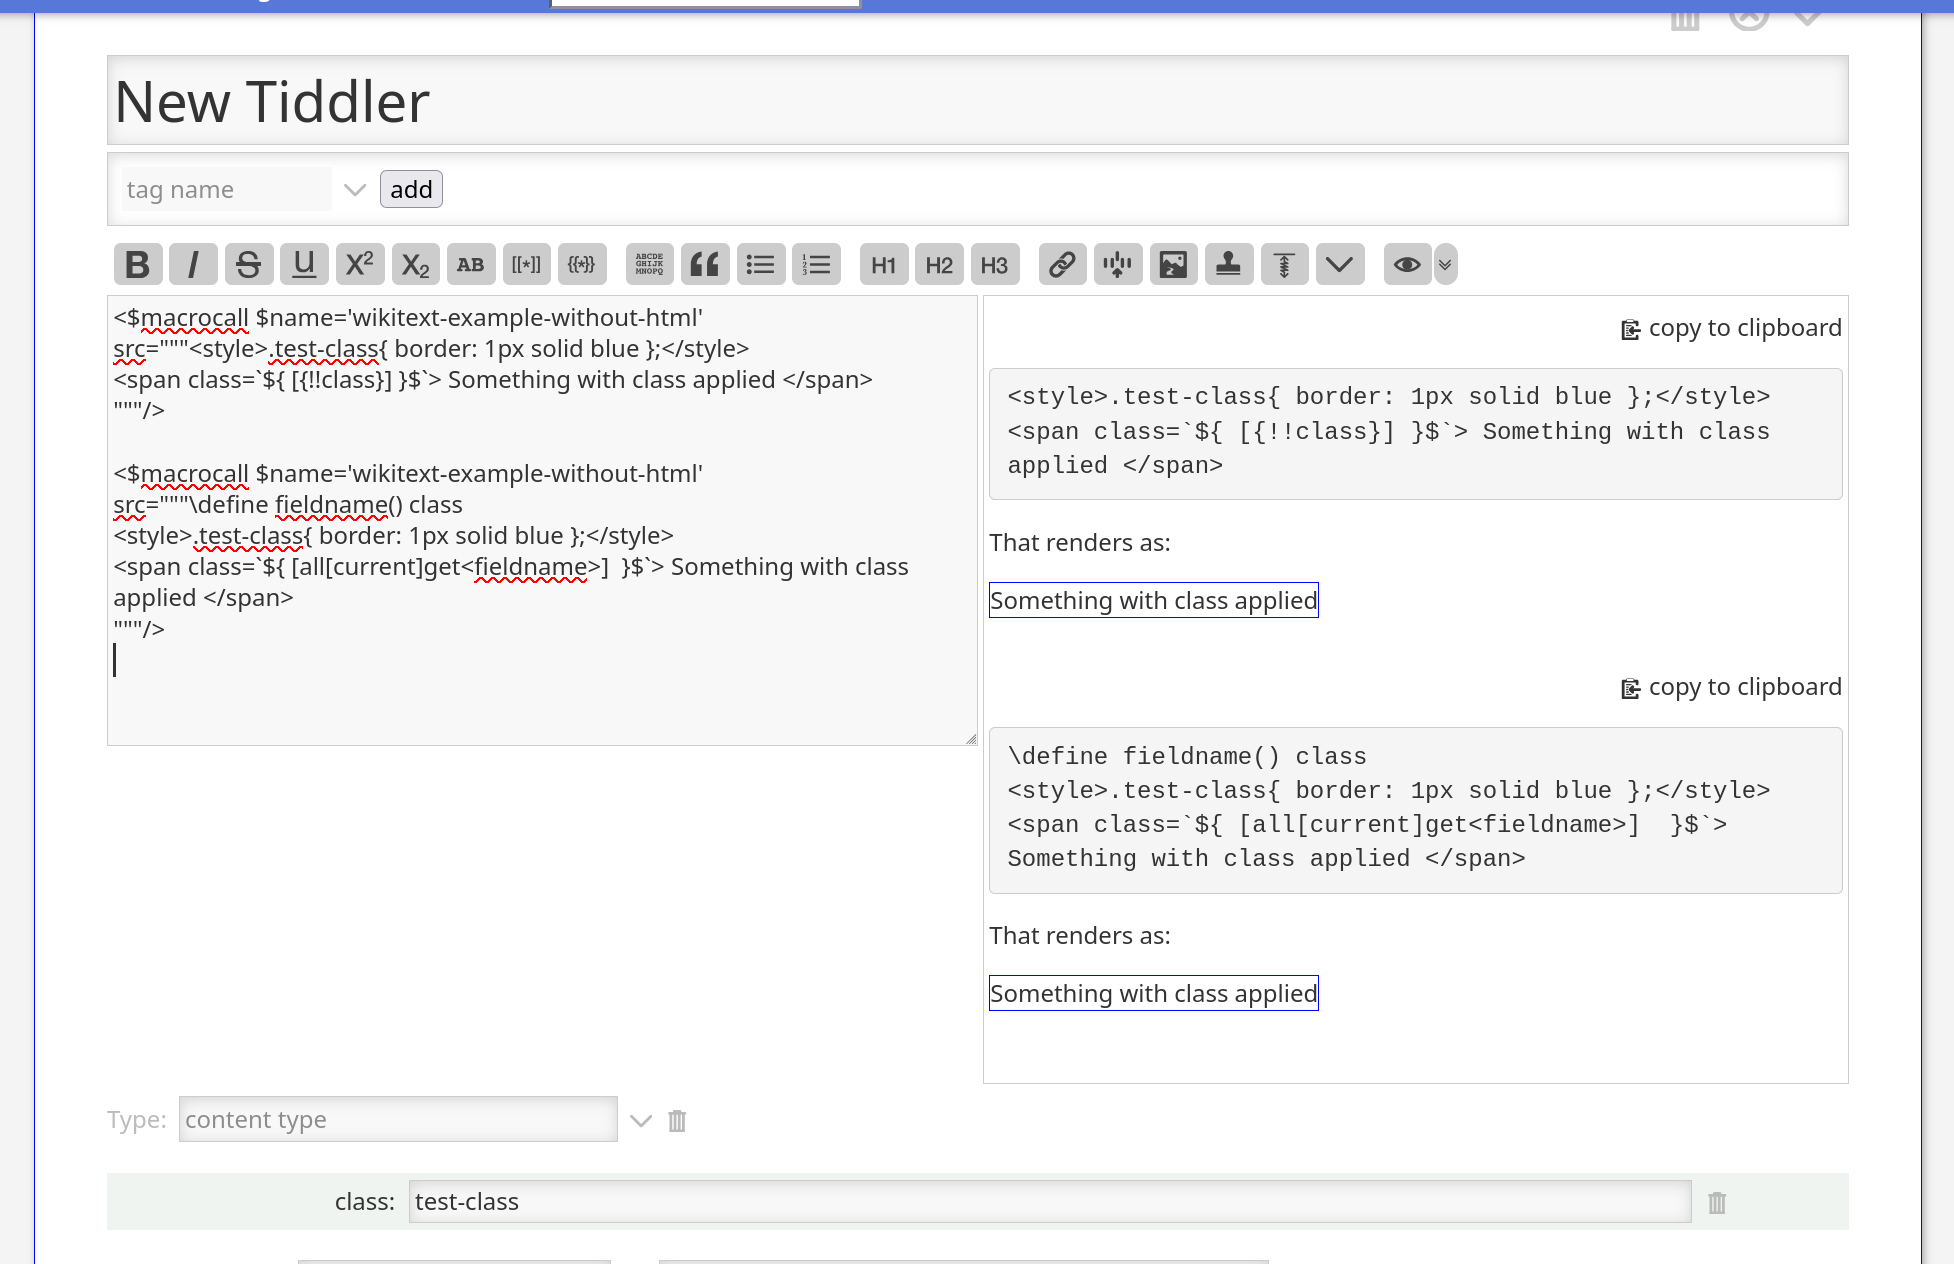1954x1264 pixels.
Task: Expand the content type dropdown
Action: [x=641, y=1121]
